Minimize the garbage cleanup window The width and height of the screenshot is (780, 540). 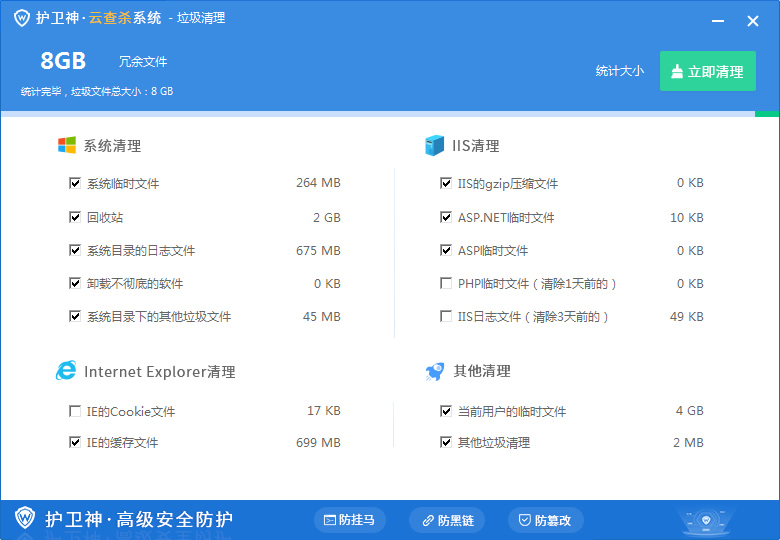718,20
